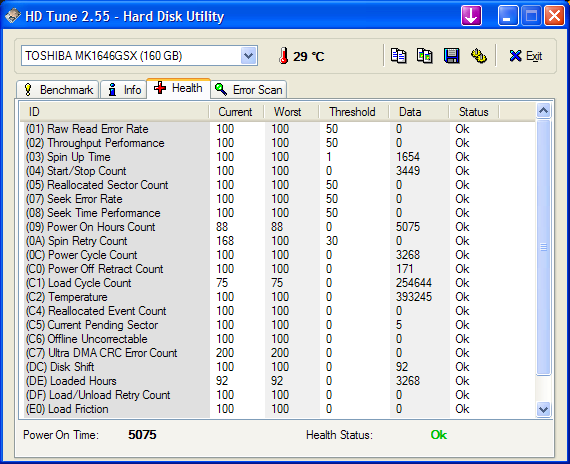Click the red thermometer temperature icon
This screenshot has height=464, width=570.
284,56
